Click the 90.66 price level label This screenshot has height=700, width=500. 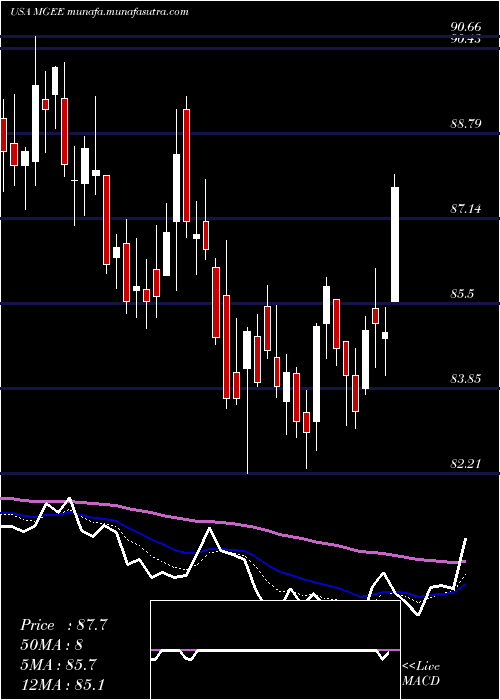(x=466, y=29)
